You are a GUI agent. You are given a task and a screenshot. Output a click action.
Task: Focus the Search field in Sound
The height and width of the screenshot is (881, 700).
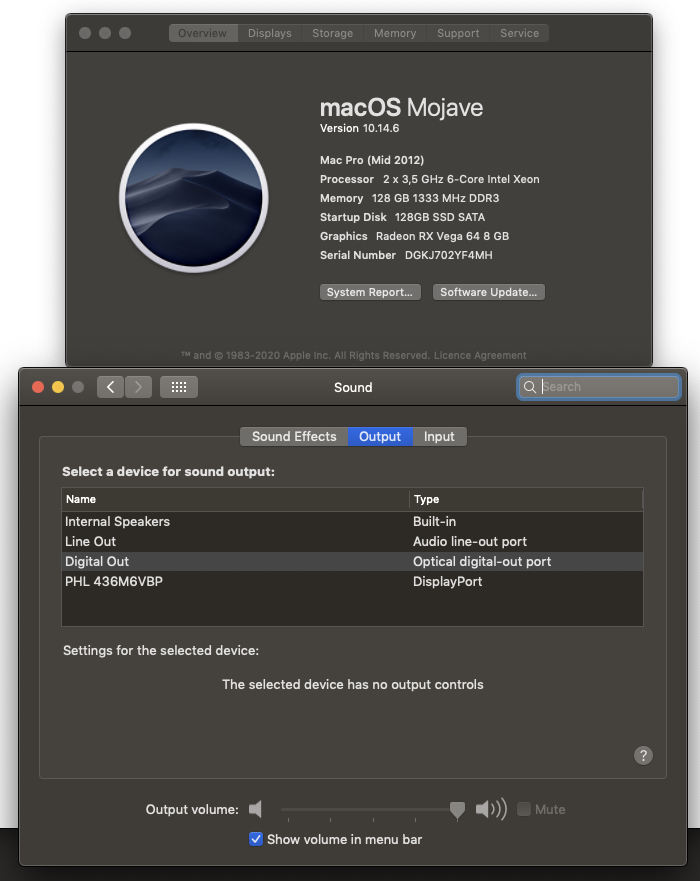click(599, 387)
